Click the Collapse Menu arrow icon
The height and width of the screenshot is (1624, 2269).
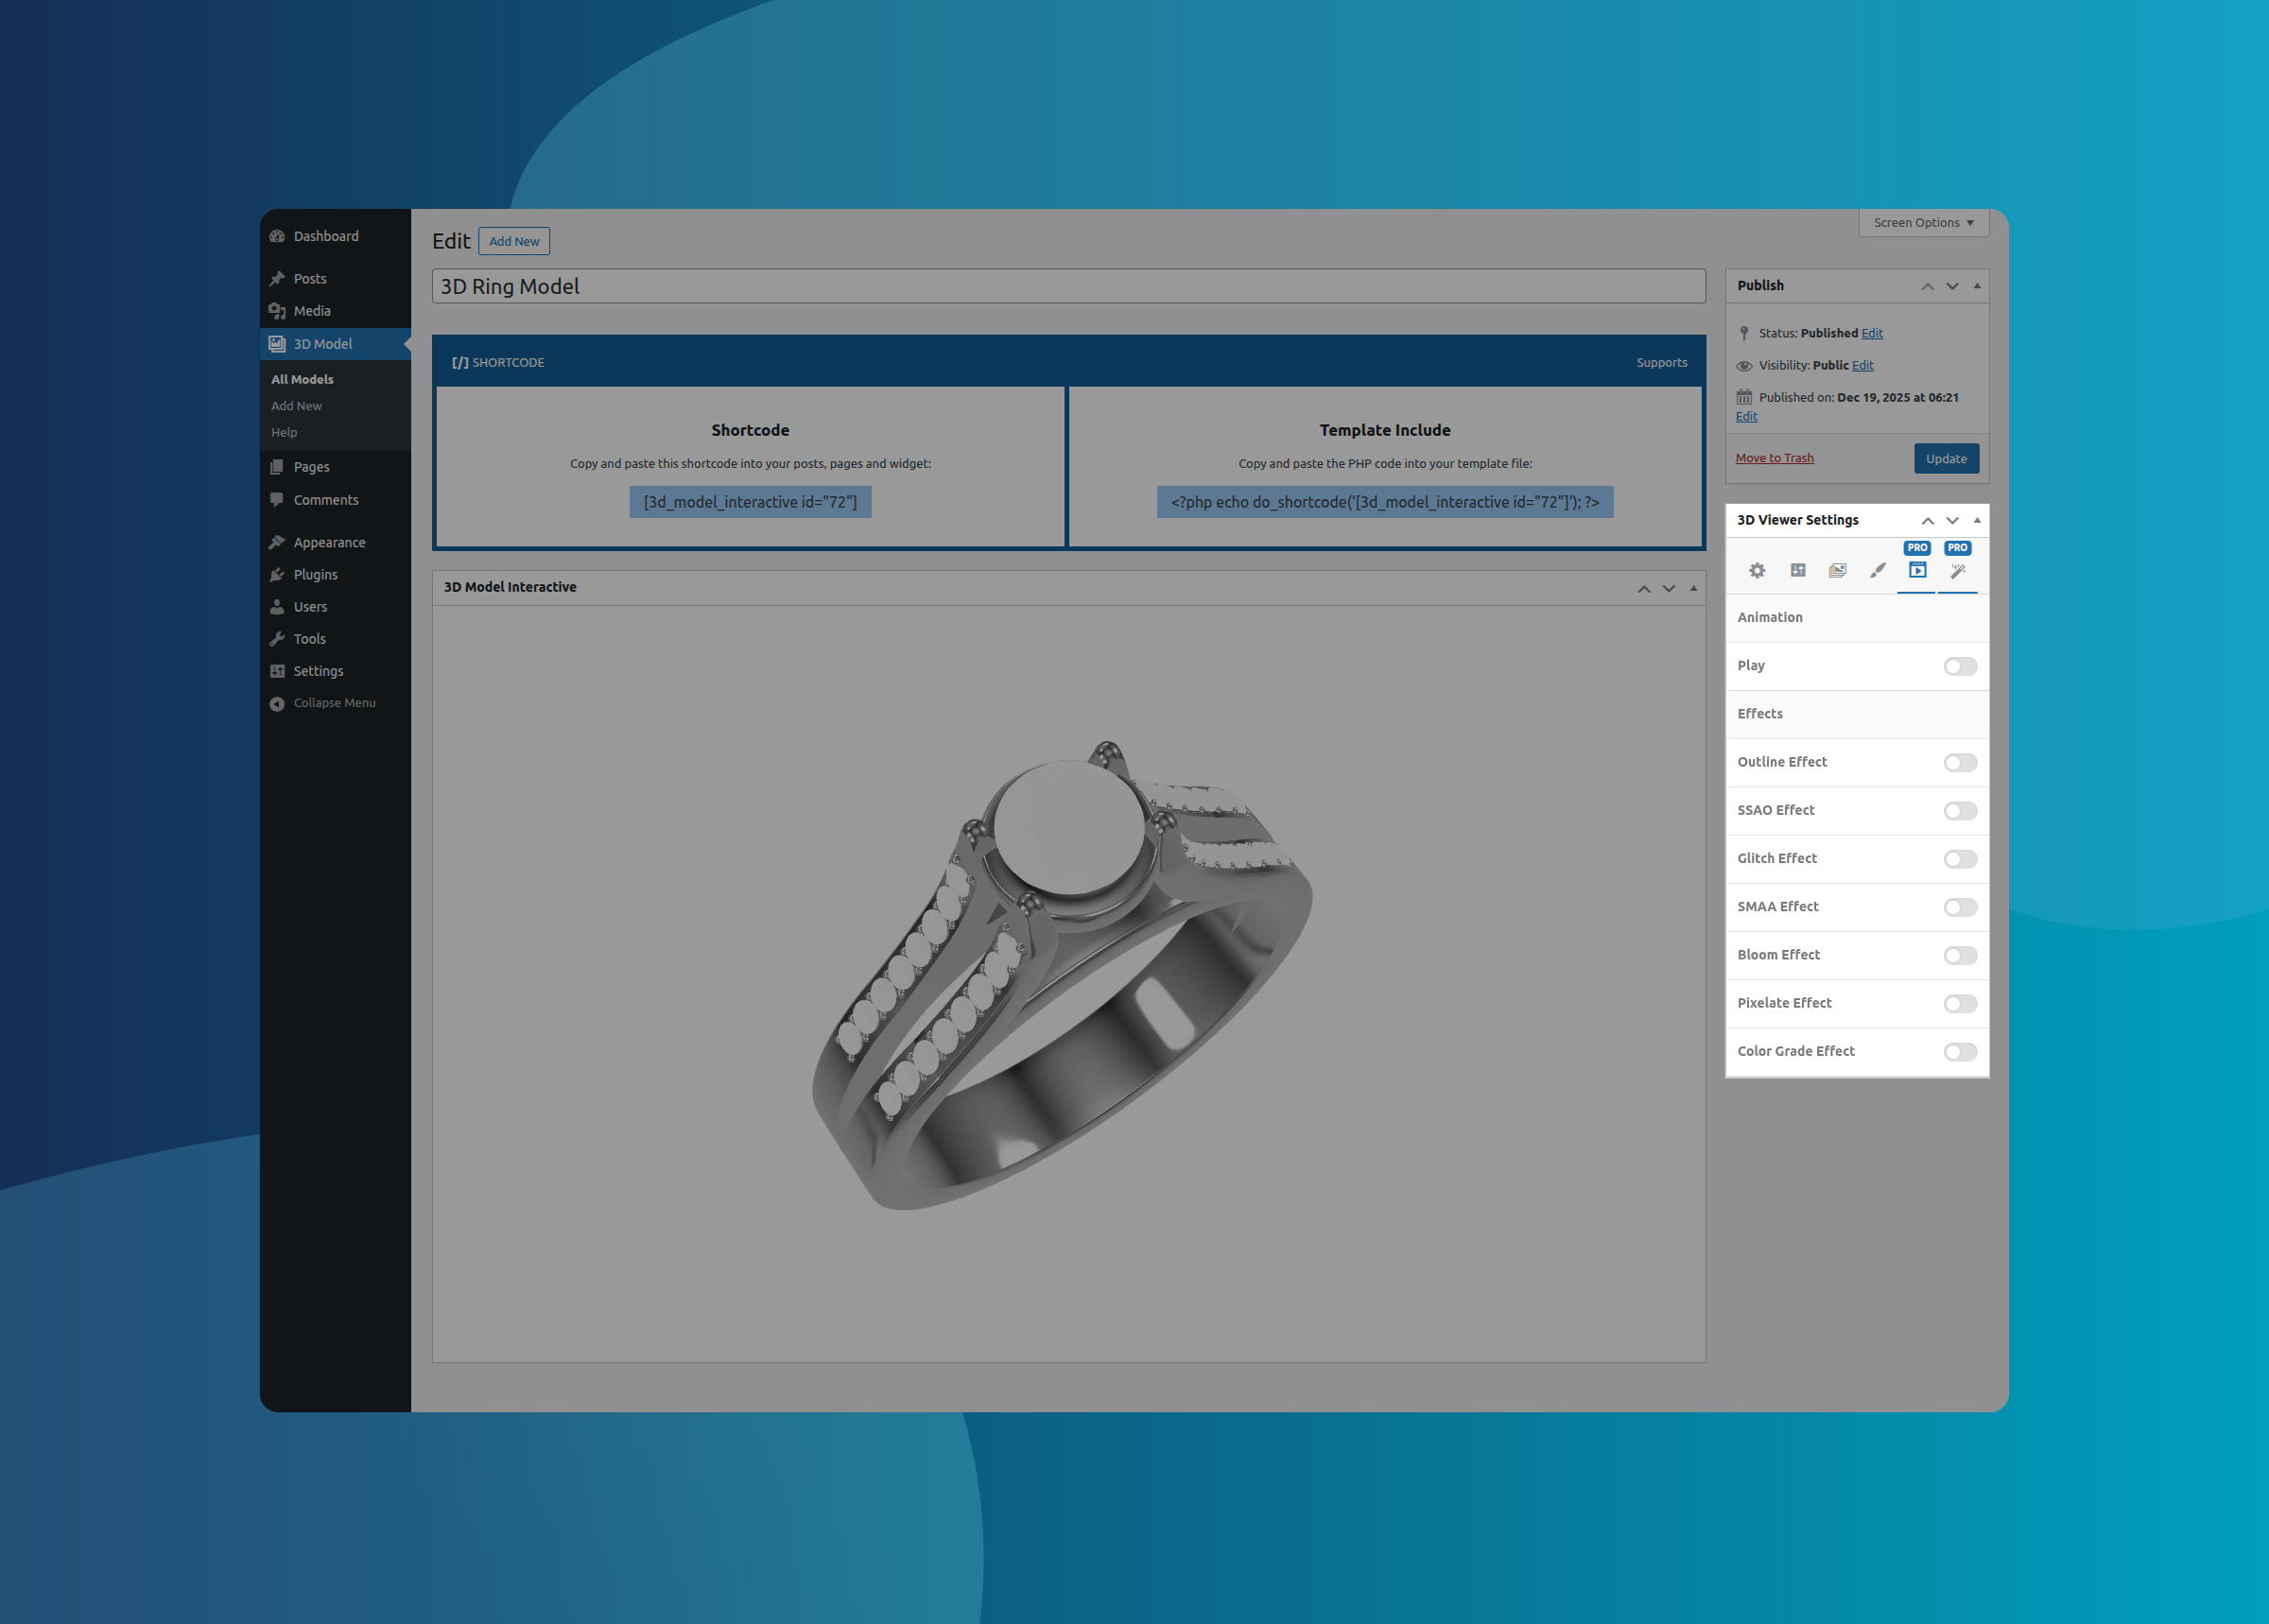(x=277, y=703)
